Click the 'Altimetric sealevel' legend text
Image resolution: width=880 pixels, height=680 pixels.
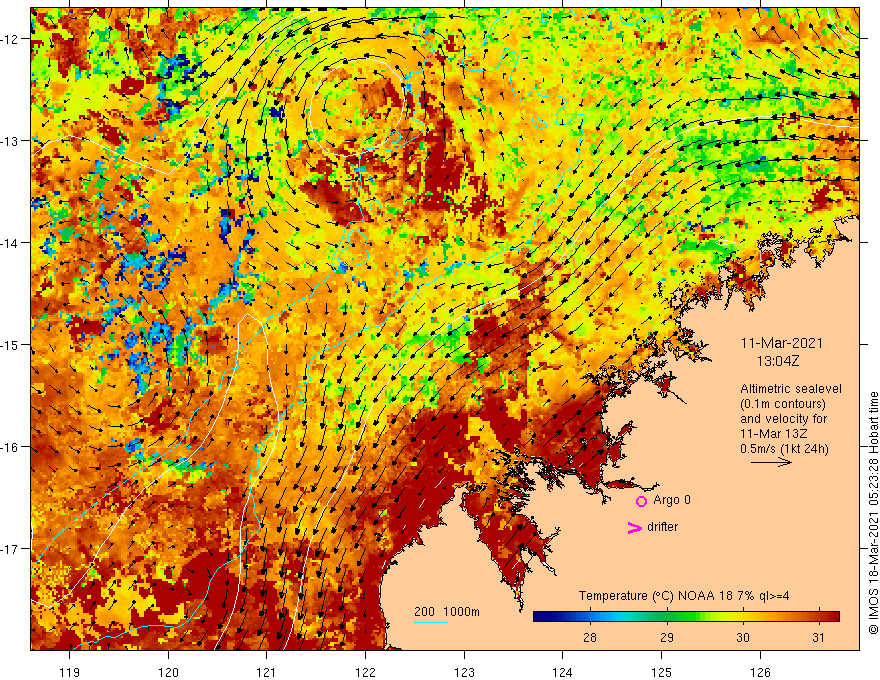(x=791, y=389)
